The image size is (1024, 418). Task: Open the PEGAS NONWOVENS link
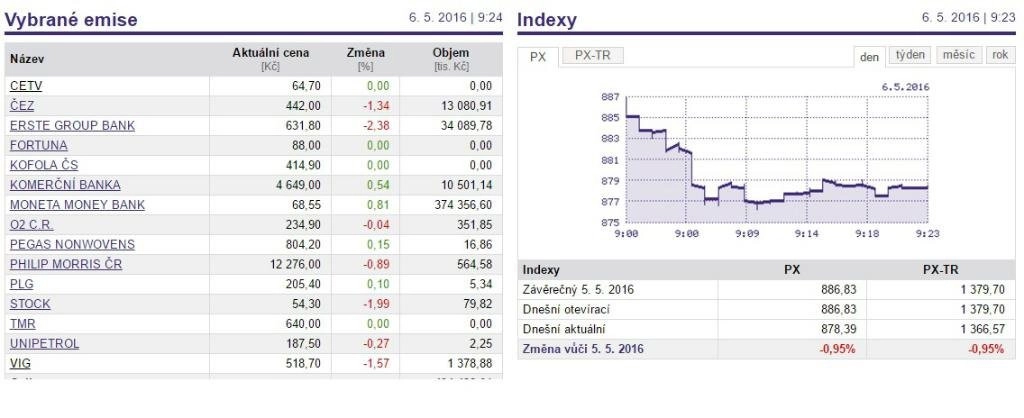(72, 244)
